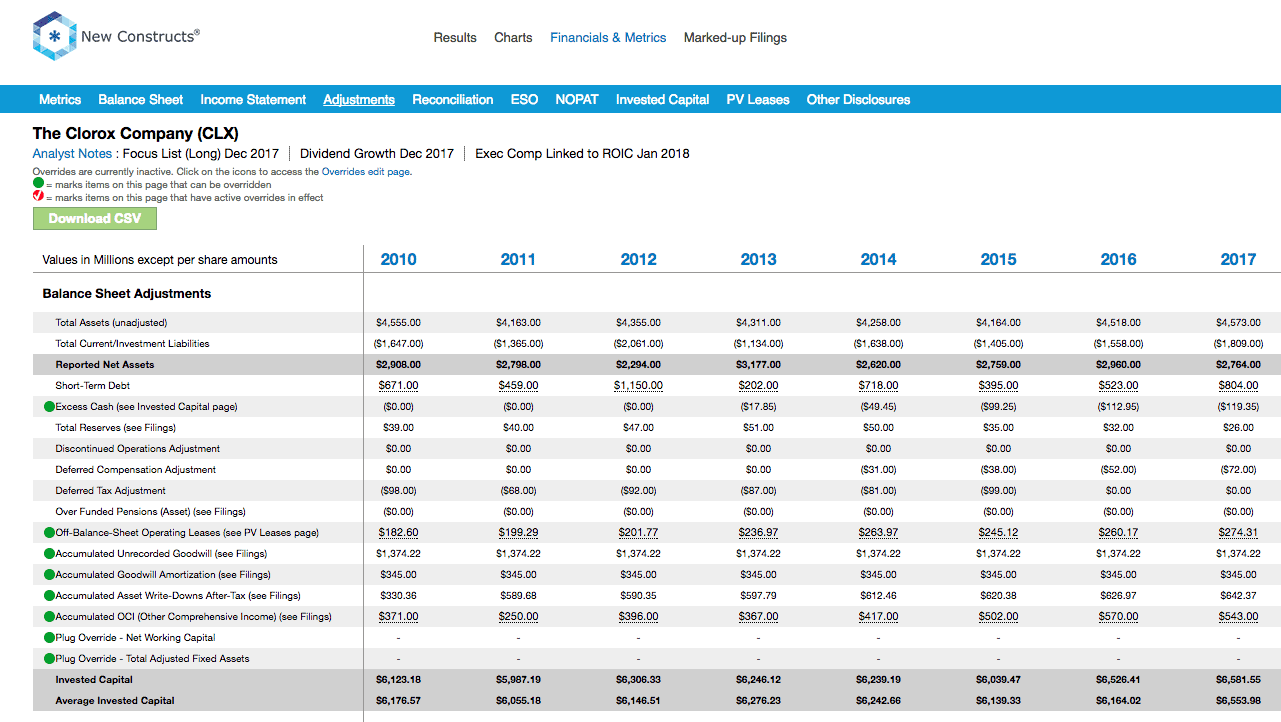Image resolution: width=1281 pixels, height=722 pixels.
Task: Open the Reconciliation sub-tab
Action: pyautogui.click(x=453, y=99)
